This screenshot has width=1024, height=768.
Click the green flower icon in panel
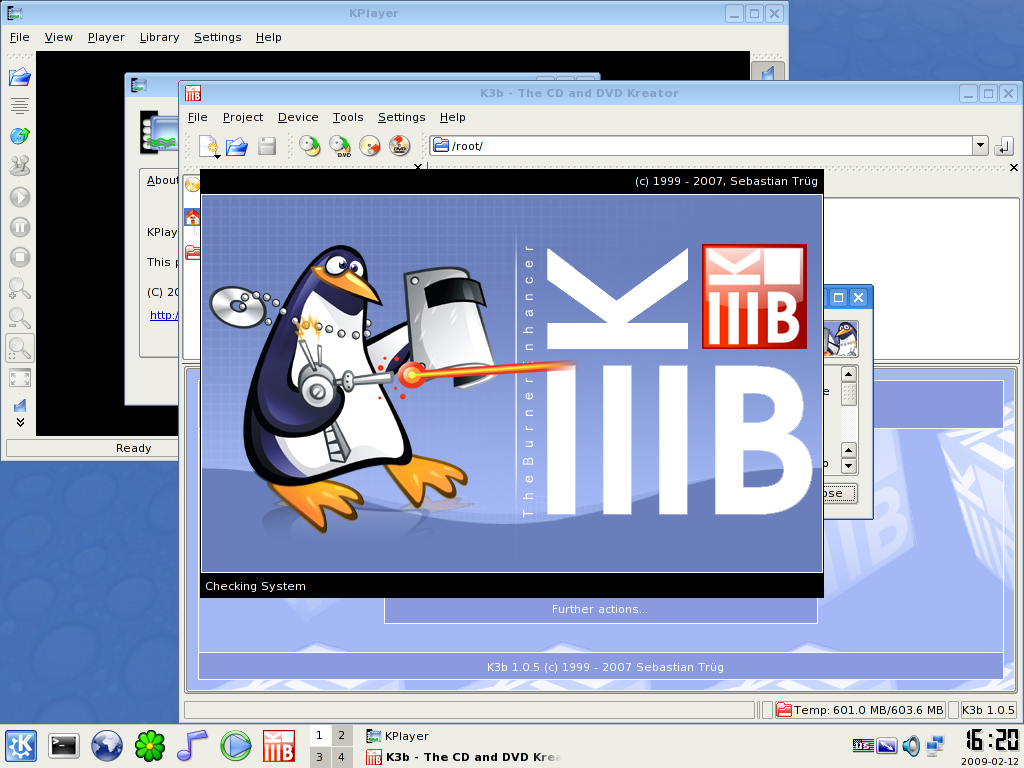[x=150, y=746]
